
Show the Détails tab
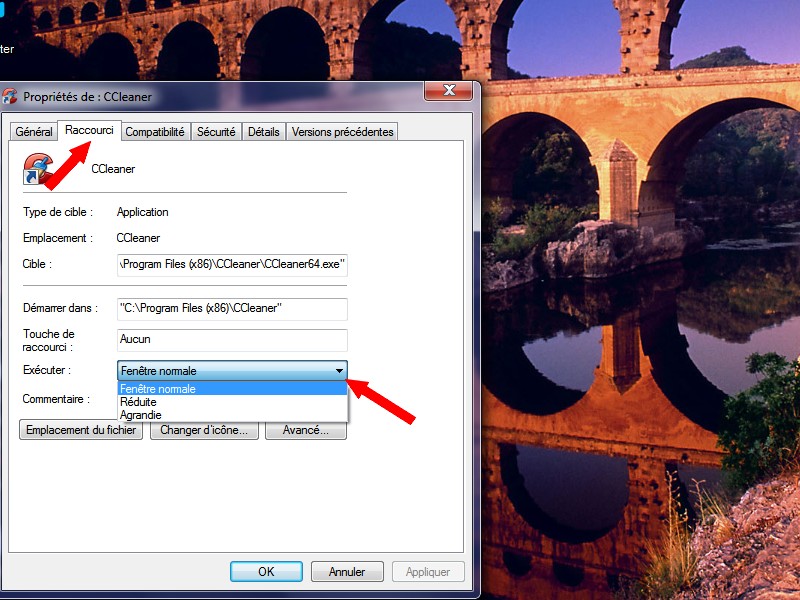(x=264, y=132)
